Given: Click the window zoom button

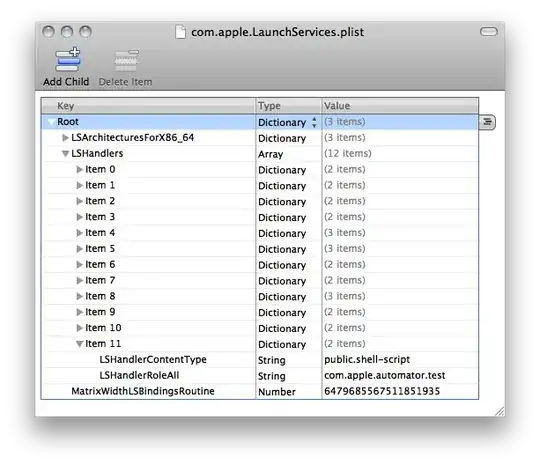Looking at the screenshot, I should pyautogui.click(x=85, y=32).
